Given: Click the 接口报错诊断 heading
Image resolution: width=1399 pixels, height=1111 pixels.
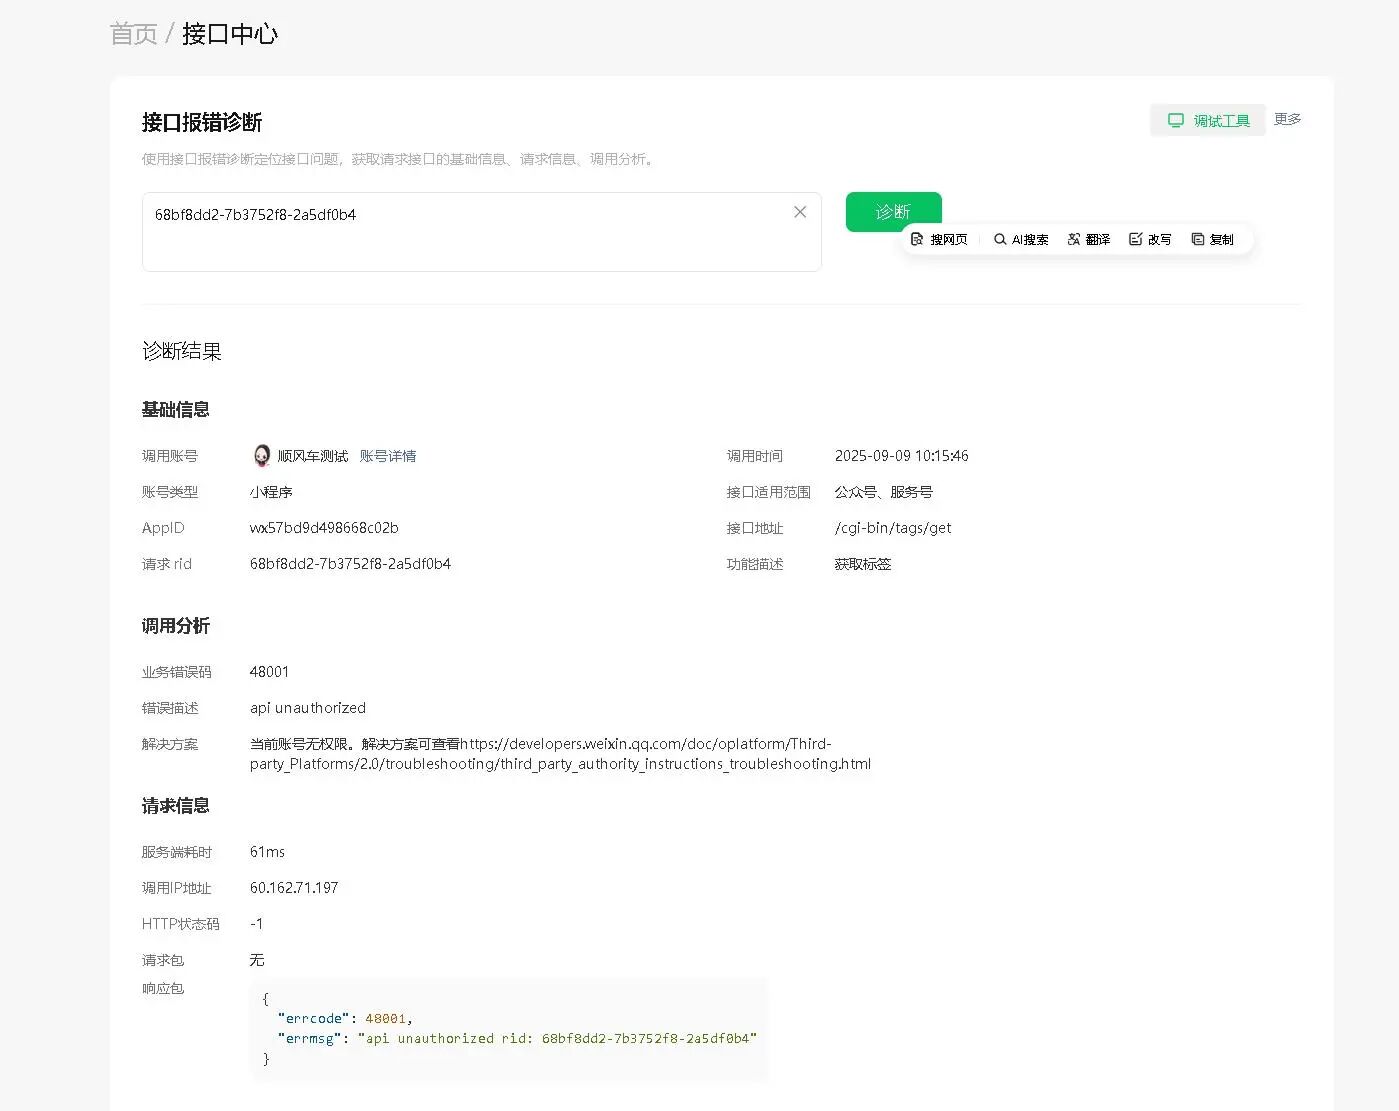Looking at the screenshot, I should pos(202,122).
